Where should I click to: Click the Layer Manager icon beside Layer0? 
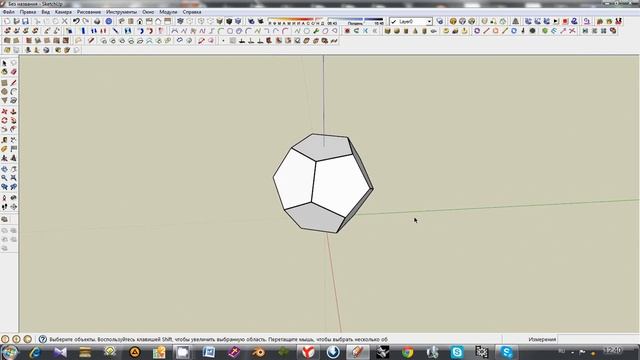pos(440,21)
